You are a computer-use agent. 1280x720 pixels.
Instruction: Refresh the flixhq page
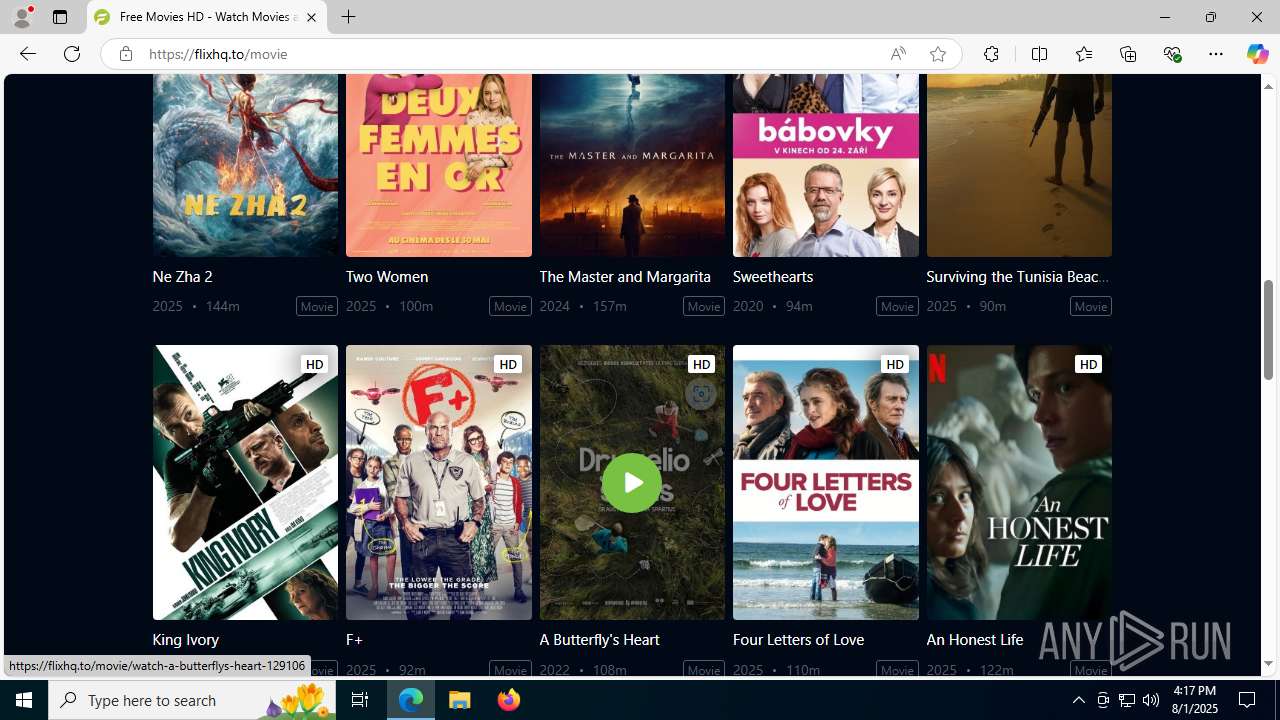[x=72, y=54]
